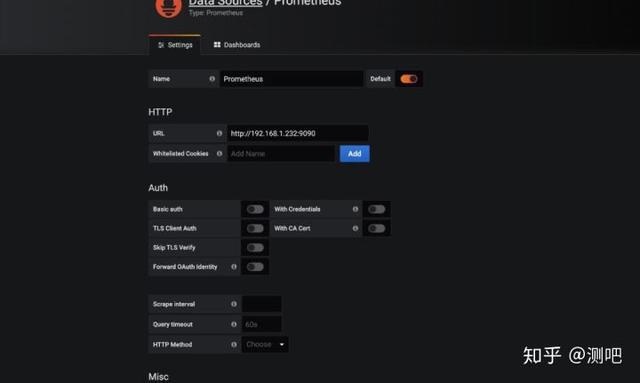The height and width of the screenshot is (383, 640).
Task: Click the 'HTTP' section heading
Action: tap(160, 112)
